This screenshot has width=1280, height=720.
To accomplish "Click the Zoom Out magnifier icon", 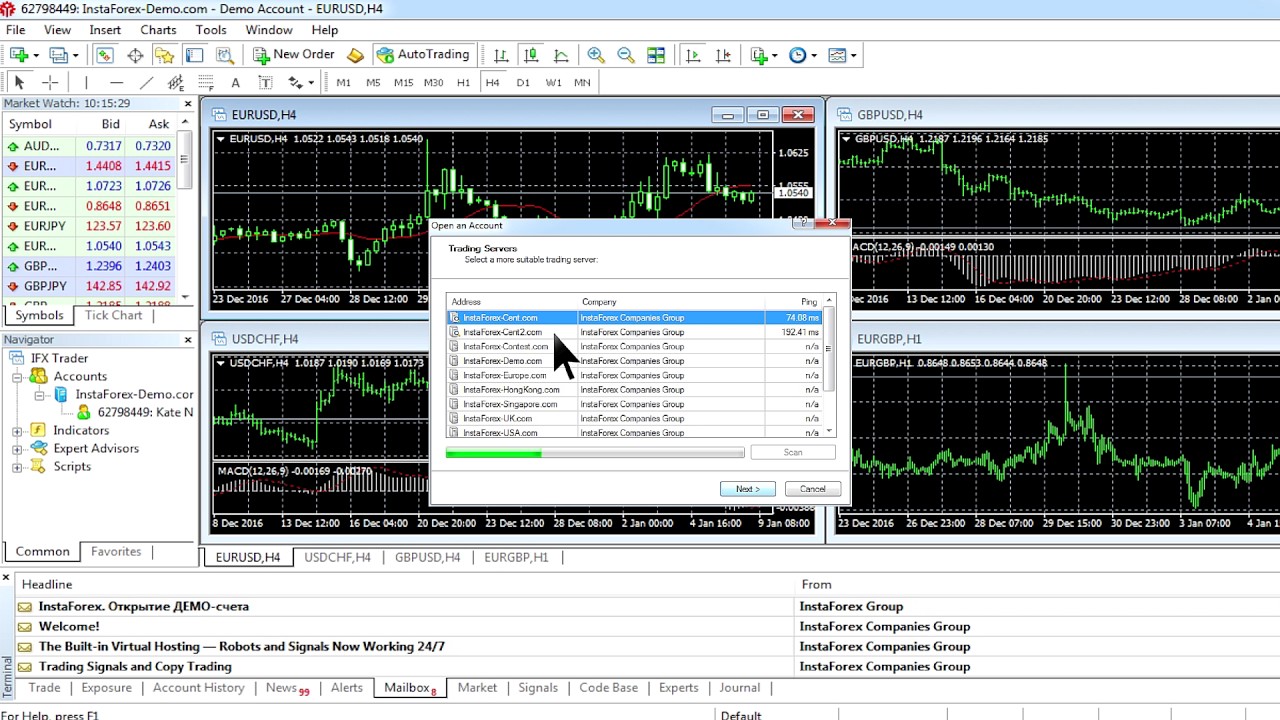I will [x=626, y=55].
